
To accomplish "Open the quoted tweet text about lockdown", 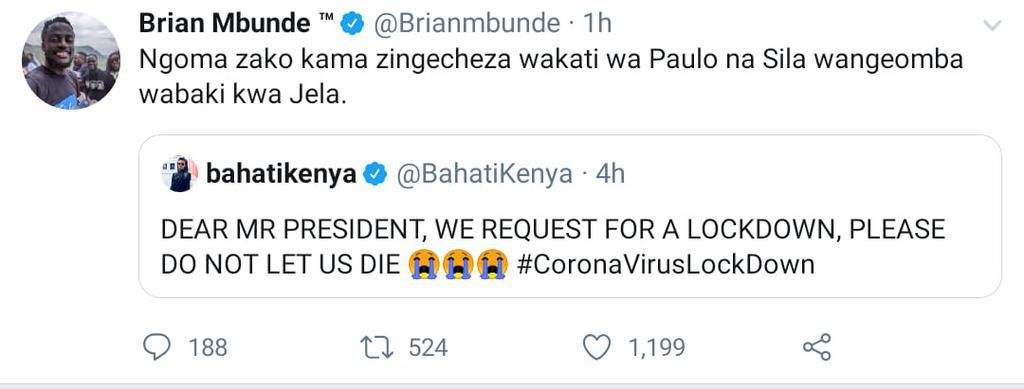I will (552, 247).
